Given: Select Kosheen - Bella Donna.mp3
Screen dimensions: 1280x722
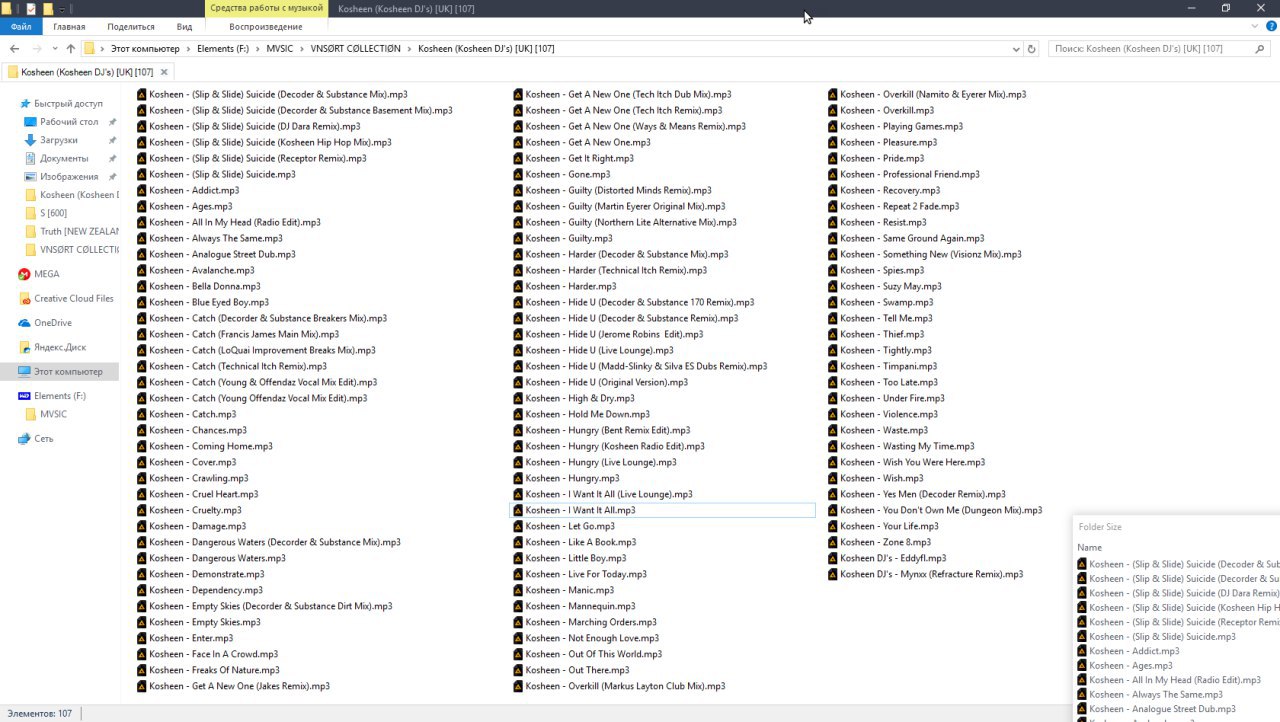Looking at the screenshot, I should pos(199,286).
